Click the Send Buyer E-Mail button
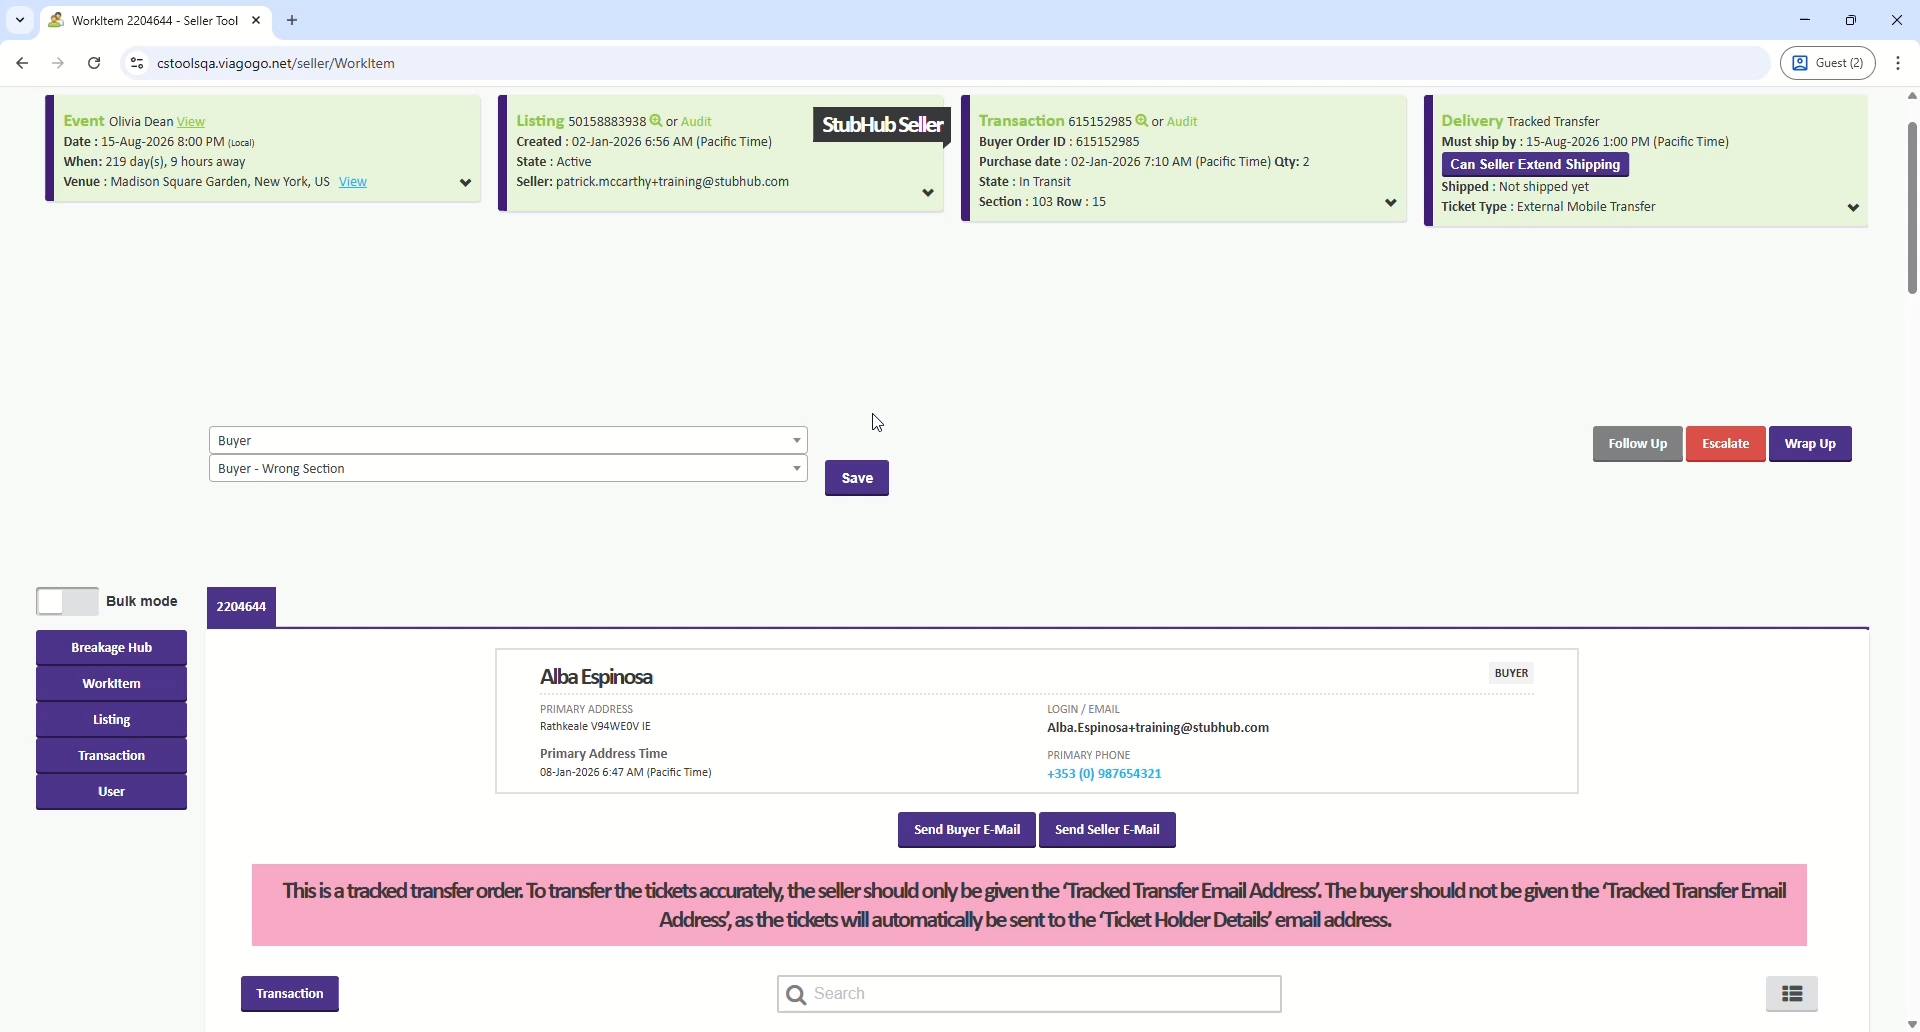This screenshot has height=1032, width=1920. 966,830
